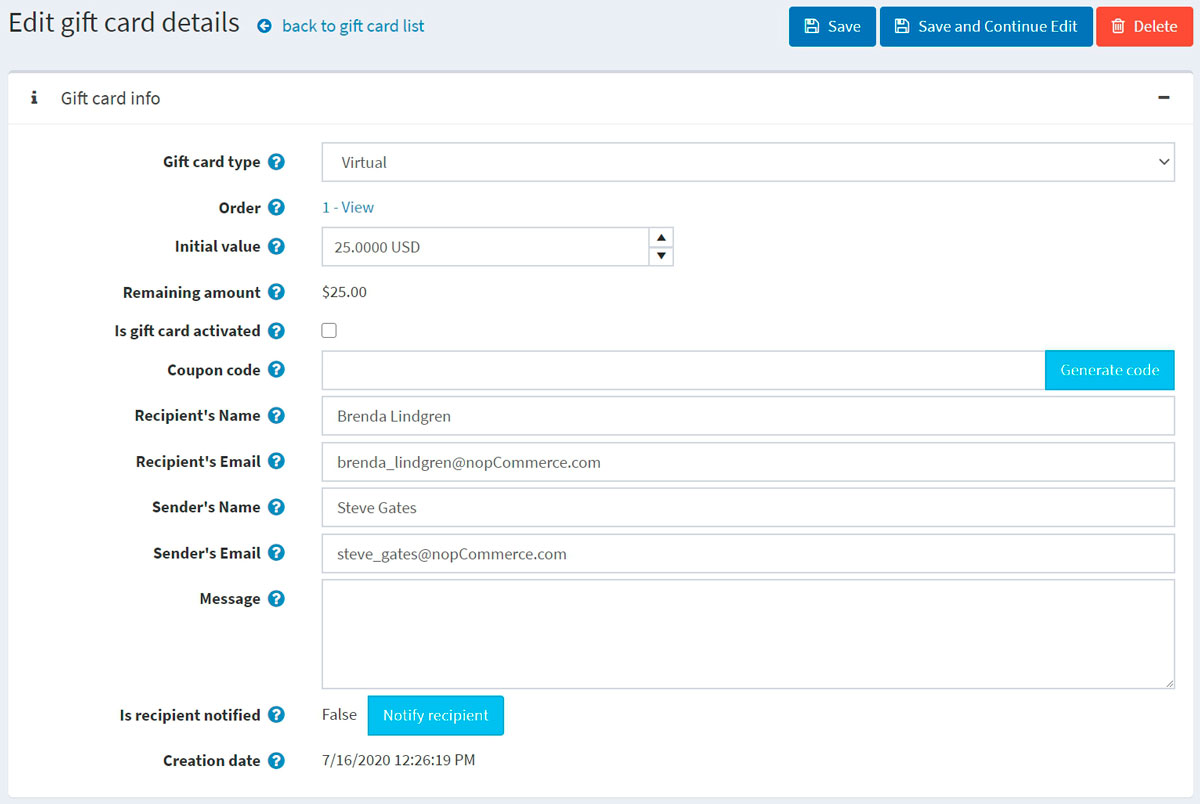Click into the Message text area
Viewport: 1200px width, 804px height.
747,634
